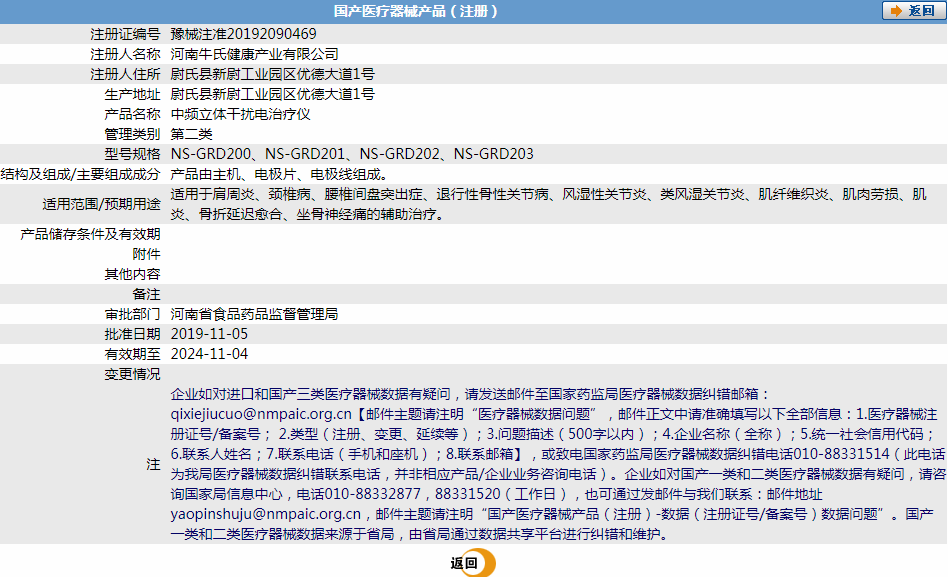948x577 pixels.
Task: Click the 适用范围/预期用途 label
Action: [x=102, y=204]
